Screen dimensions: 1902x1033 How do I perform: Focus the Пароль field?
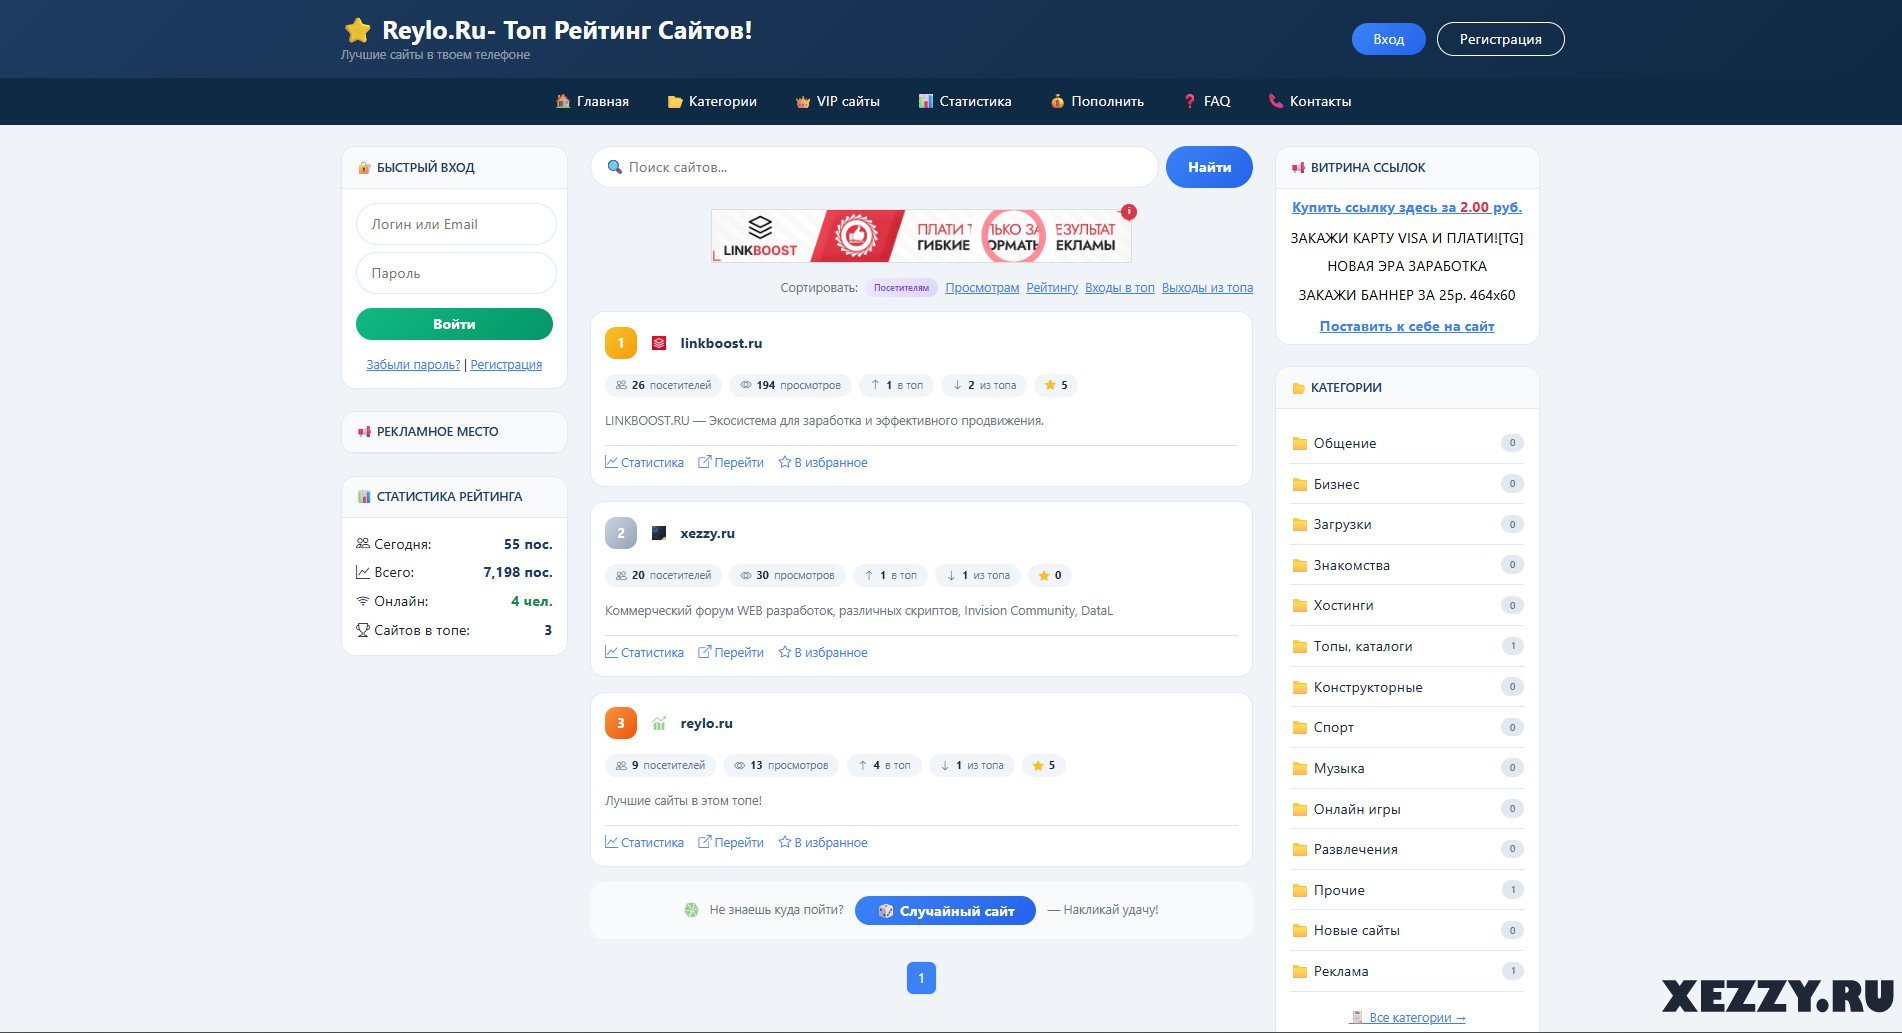click(x=456, y=273)
